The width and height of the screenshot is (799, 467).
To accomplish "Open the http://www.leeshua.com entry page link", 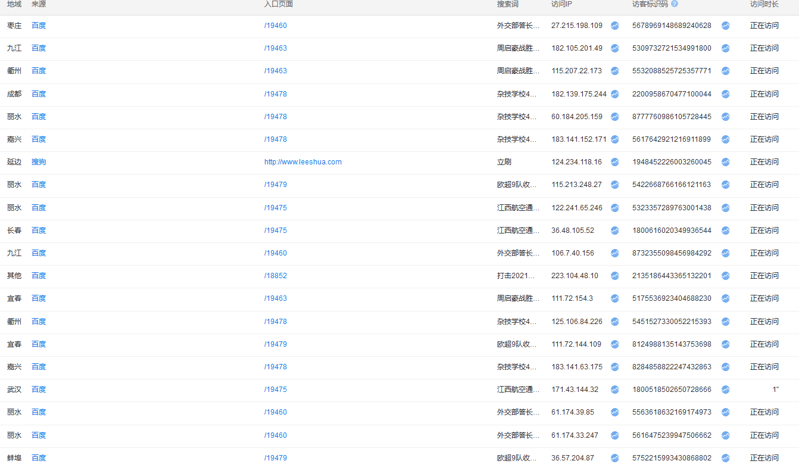I will click(x=302, y=162).
